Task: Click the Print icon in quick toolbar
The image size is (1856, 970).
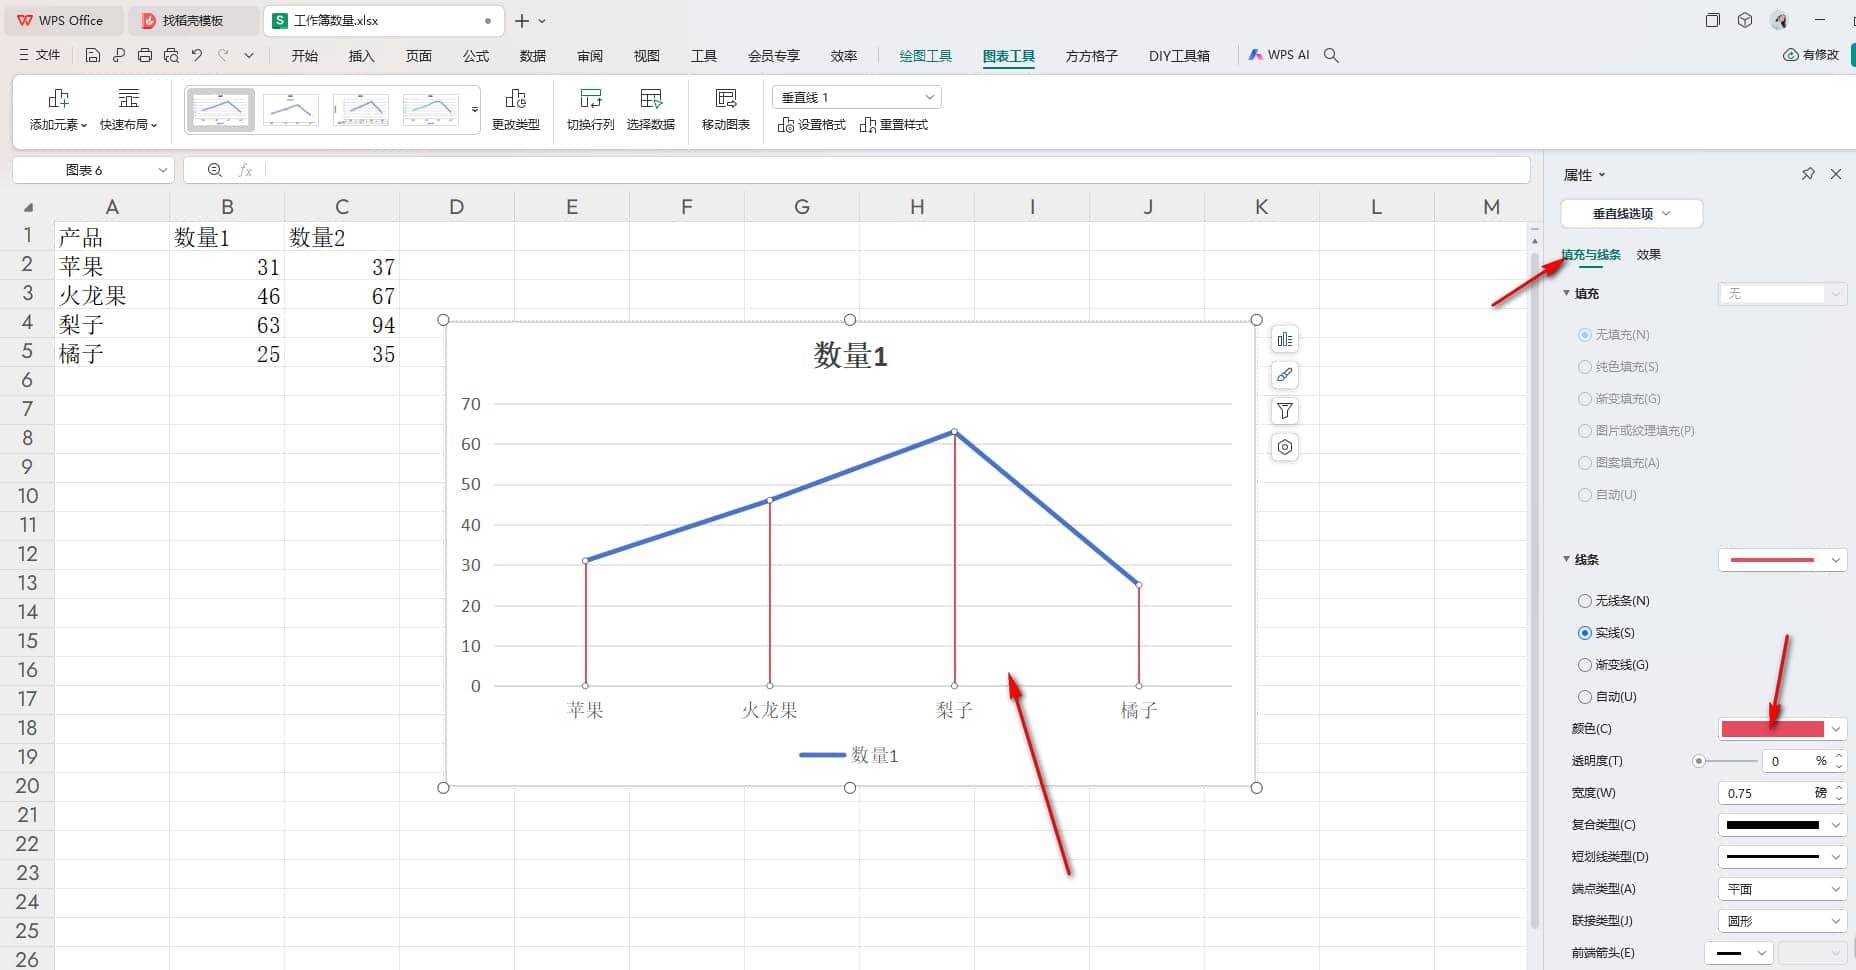Action: 145,56
